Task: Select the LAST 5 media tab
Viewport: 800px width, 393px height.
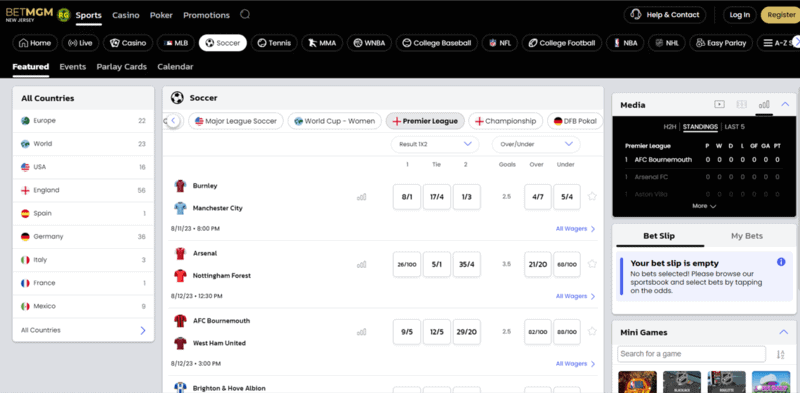Action: (x=734, y=127)
